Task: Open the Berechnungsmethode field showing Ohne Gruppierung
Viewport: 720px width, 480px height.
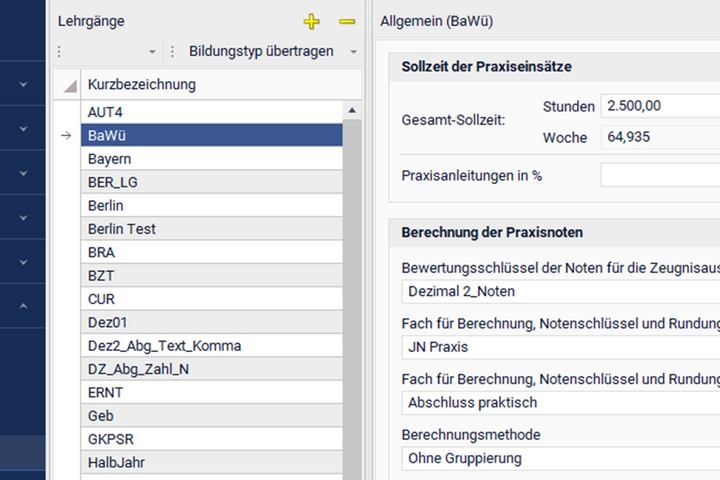Action: point(560,459)
